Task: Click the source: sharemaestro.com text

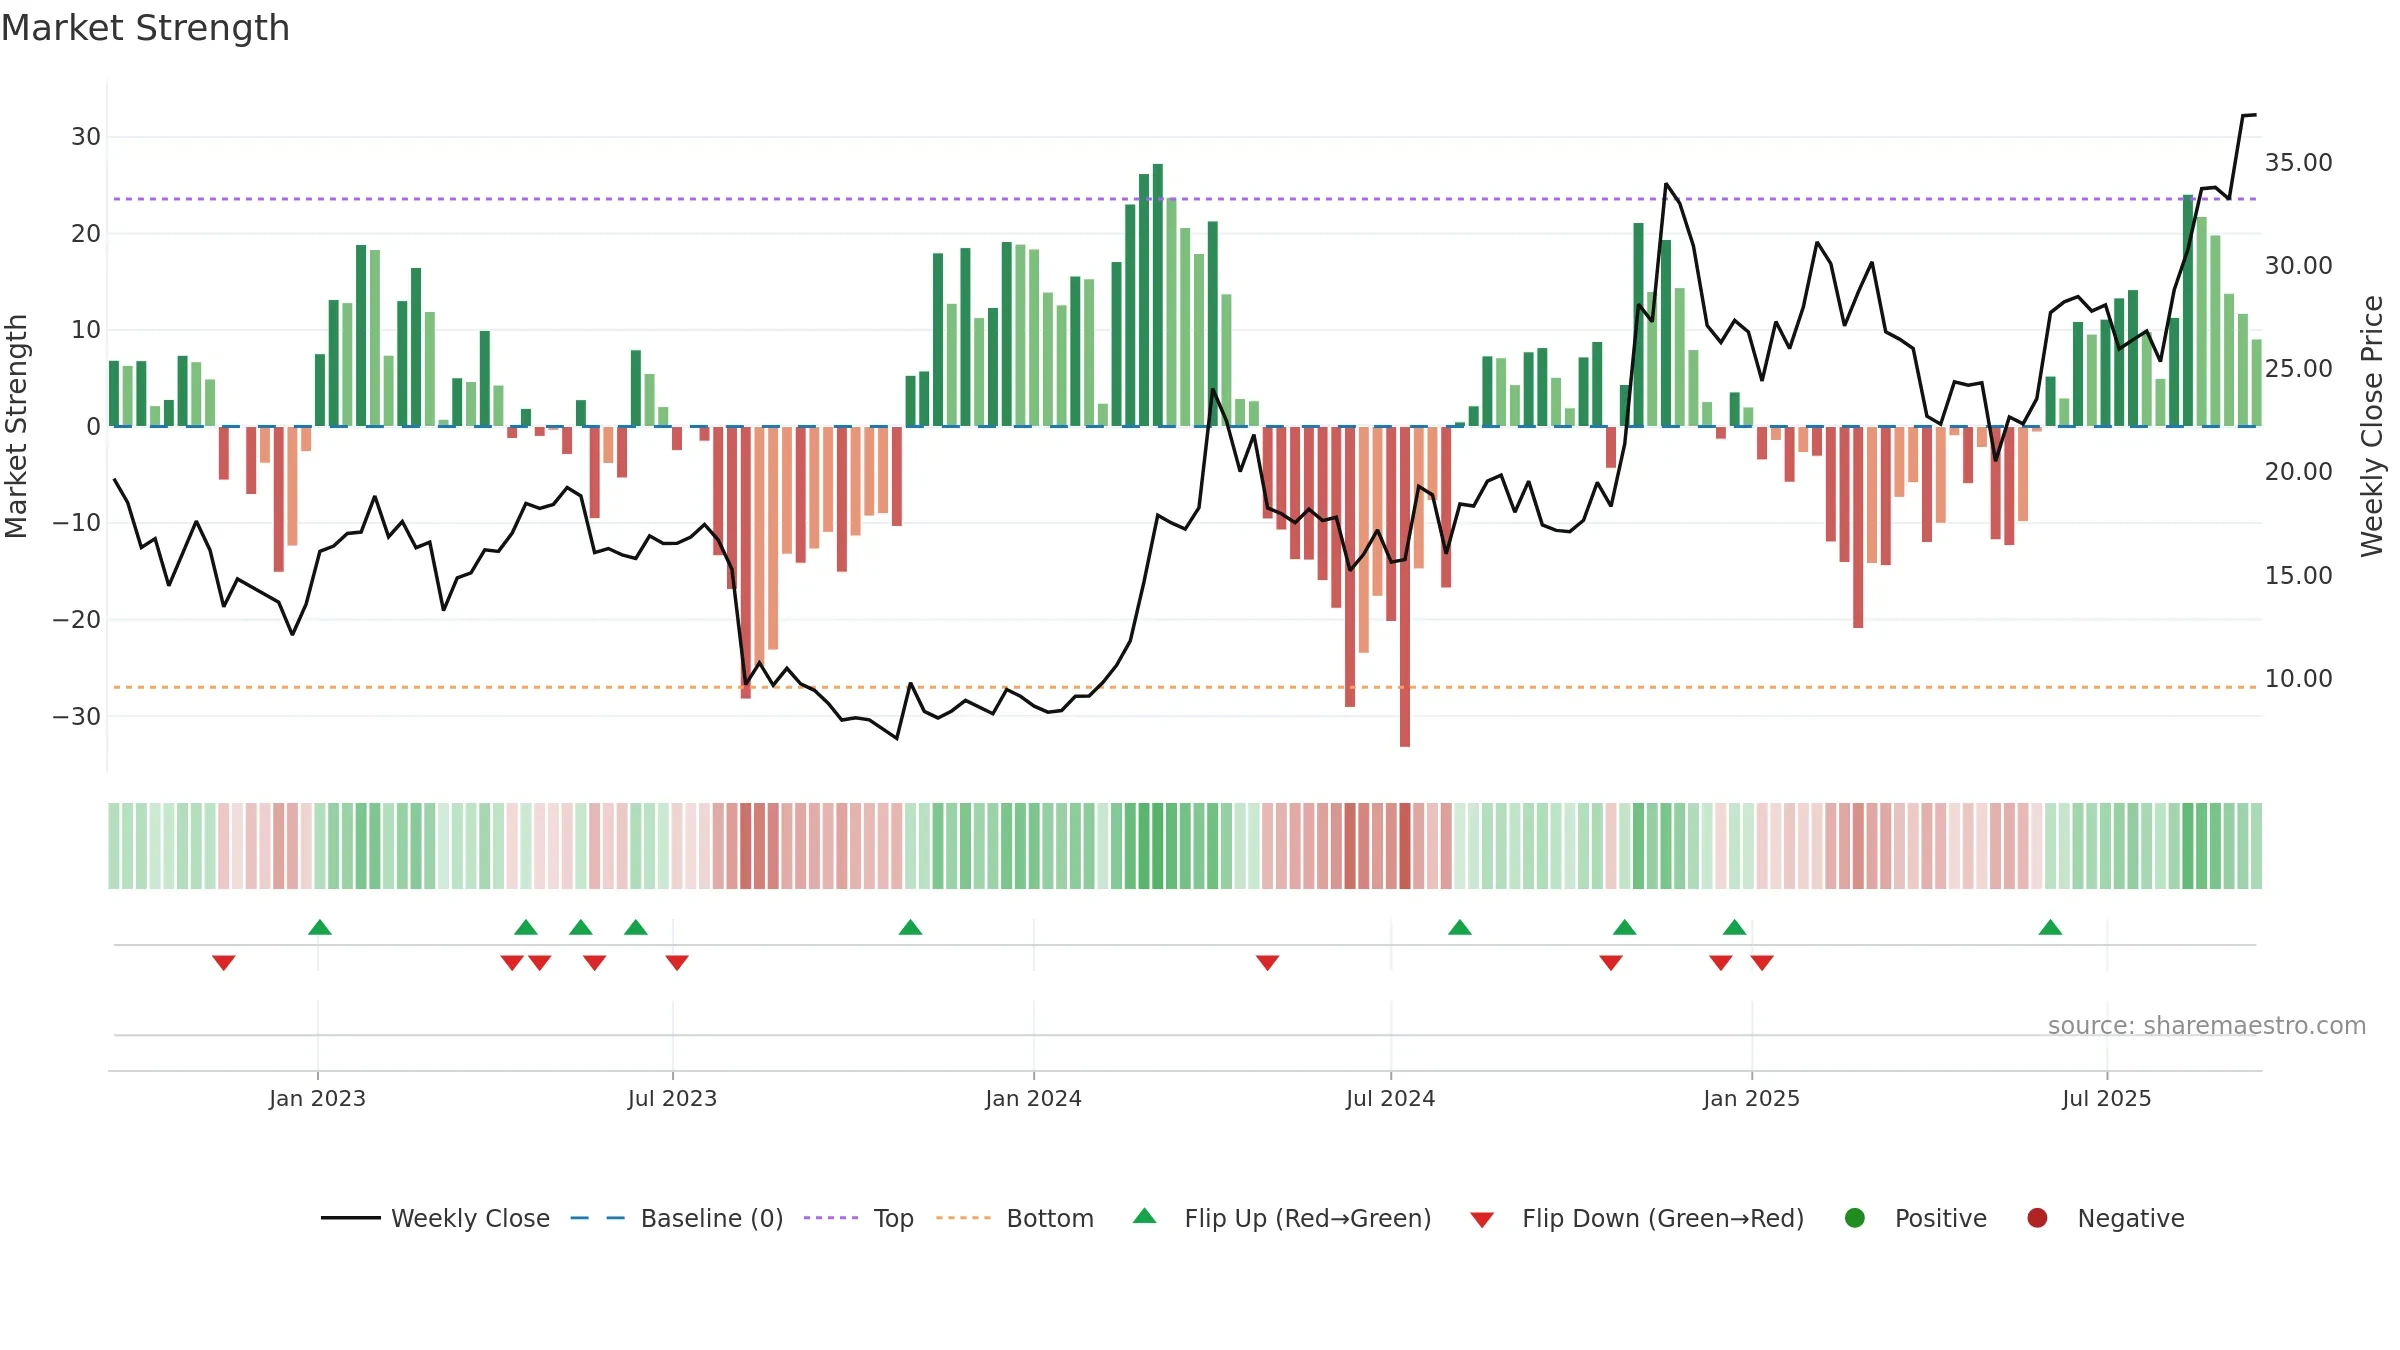Action: point(2207,1025)
